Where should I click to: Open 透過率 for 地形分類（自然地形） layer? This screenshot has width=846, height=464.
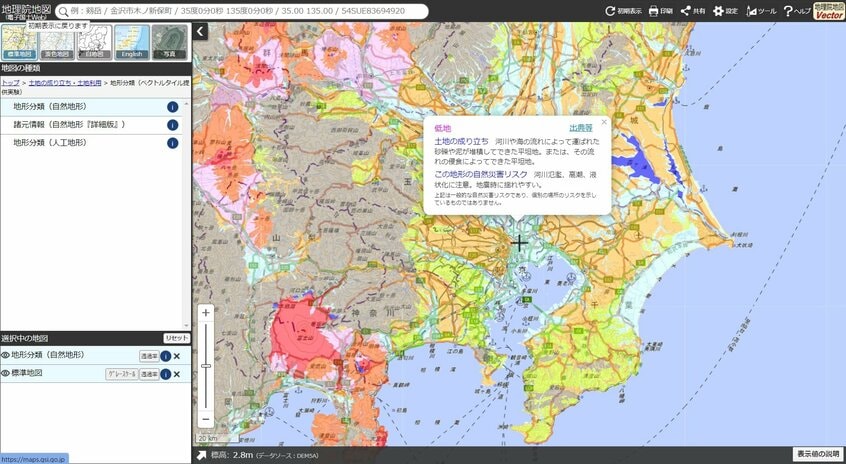click(149, 356)
